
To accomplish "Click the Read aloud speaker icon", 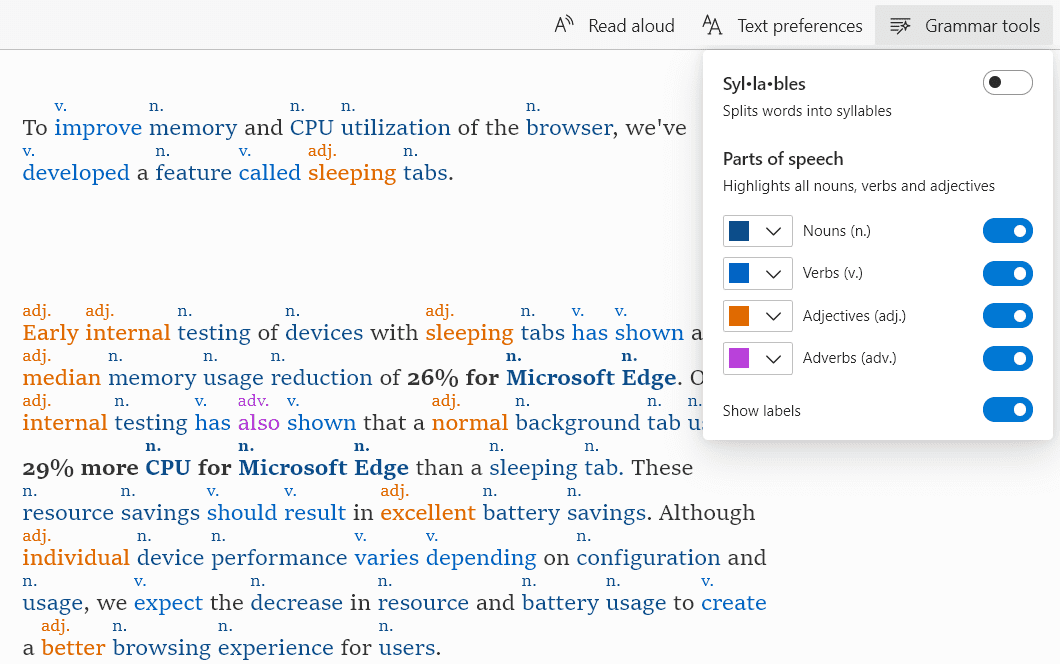I will pos(564,25).
